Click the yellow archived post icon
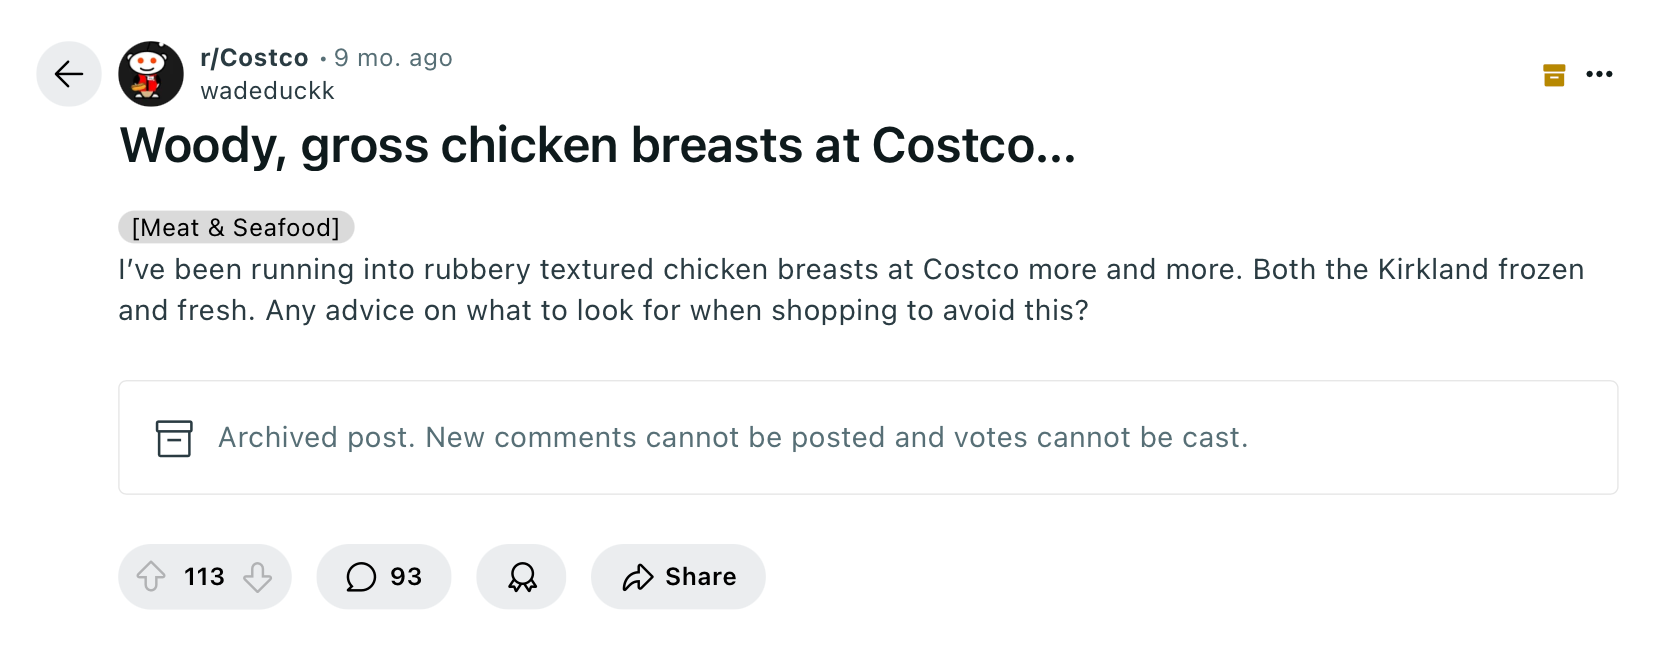The height and width of the screenshot is (658, 1654). (1554, 75)
